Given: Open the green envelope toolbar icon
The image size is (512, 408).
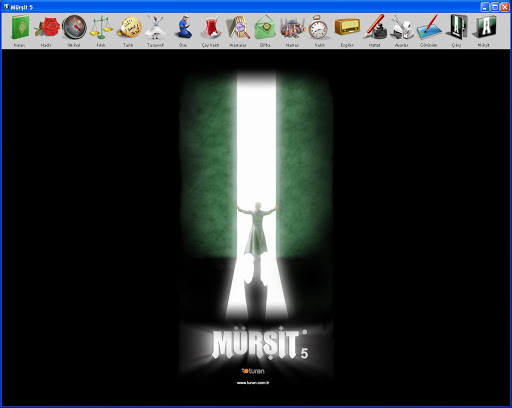Looking at the screenshot, I should [x=265, y=27].
